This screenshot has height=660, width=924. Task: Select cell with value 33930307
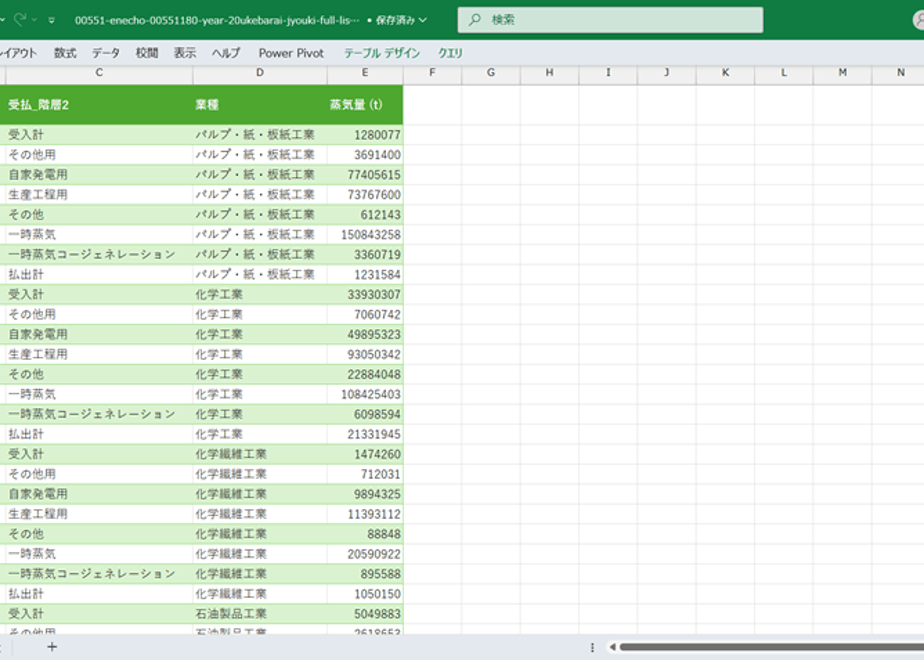click(365, 295)
